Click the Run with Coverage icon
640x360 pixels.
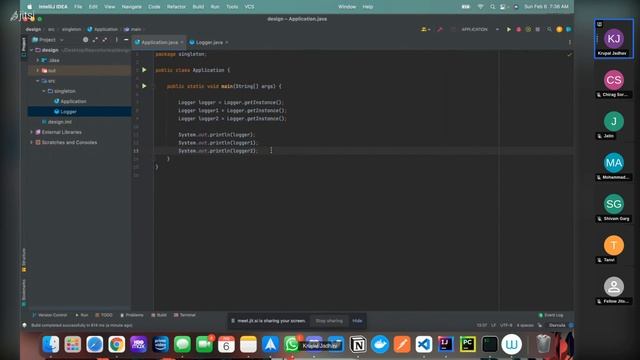[x=528, y=29]
